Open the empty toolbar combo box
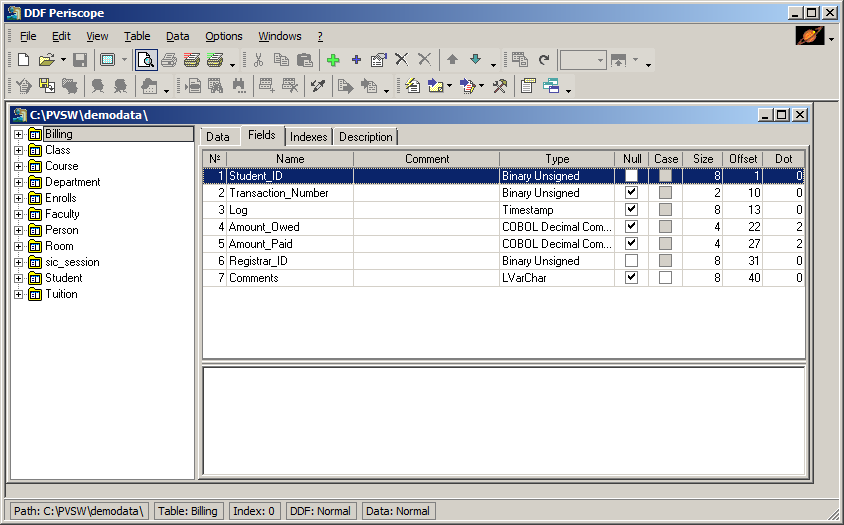Screen dimensions: 844x525 [x=583, y=60]
